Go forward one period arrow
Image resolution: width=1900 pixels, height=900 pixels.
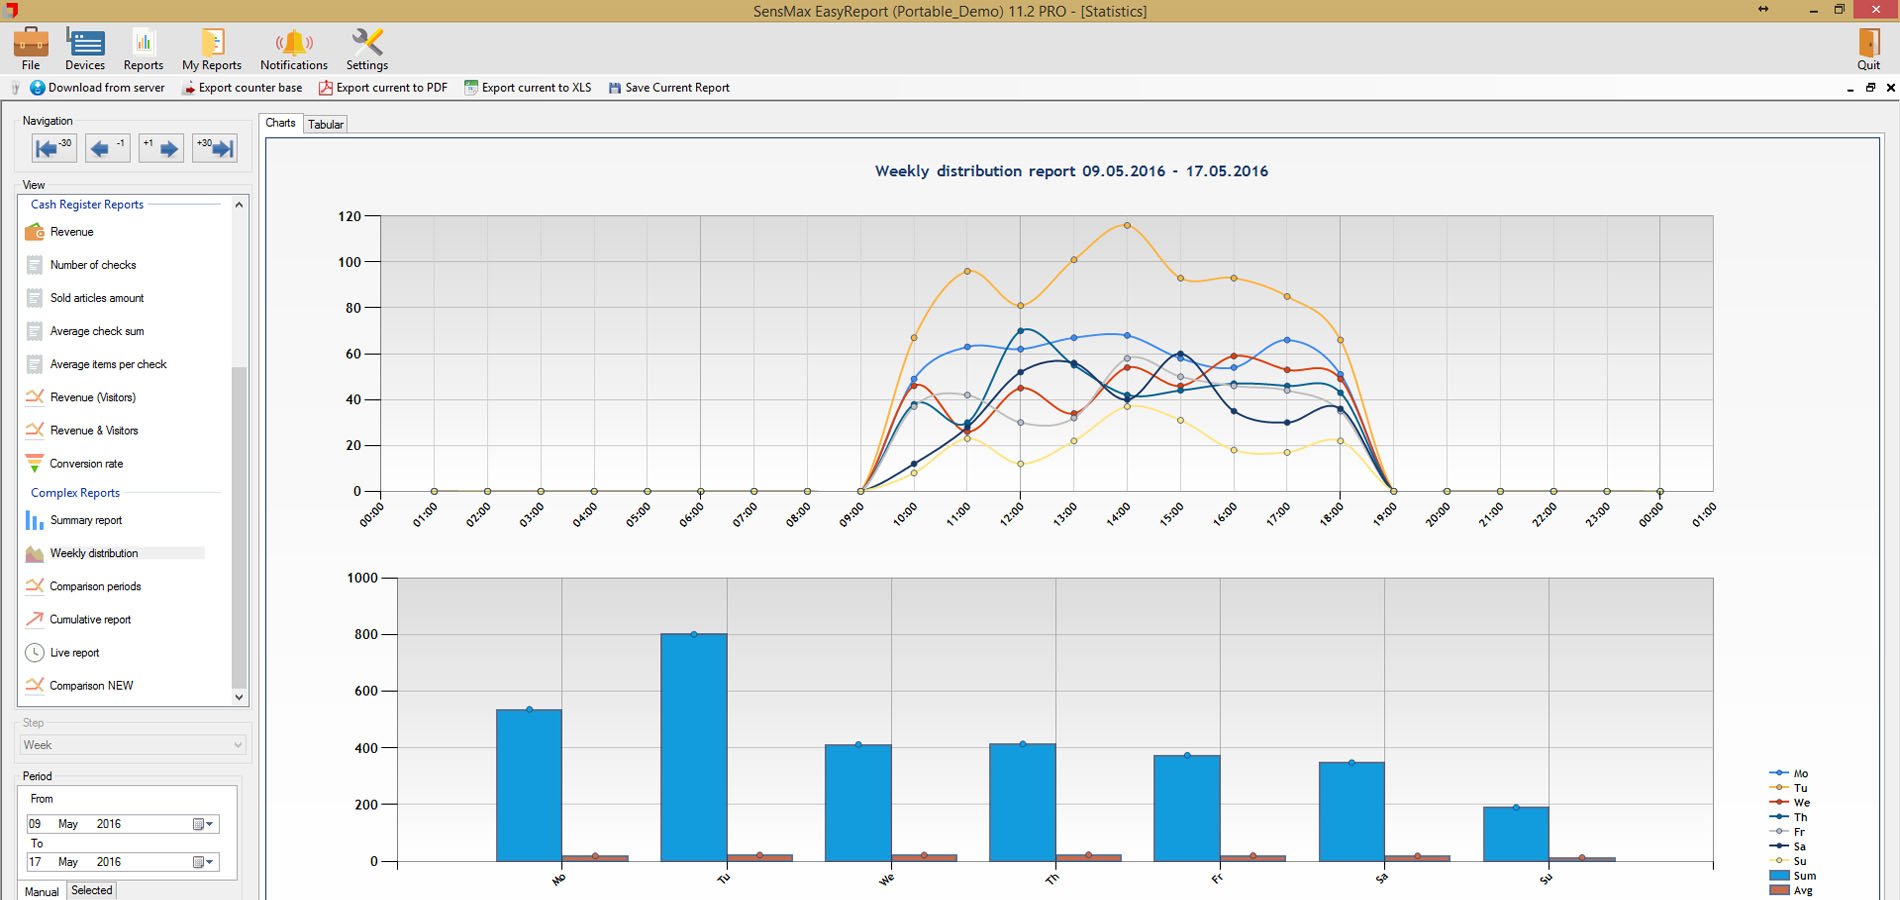click(161, 149)
